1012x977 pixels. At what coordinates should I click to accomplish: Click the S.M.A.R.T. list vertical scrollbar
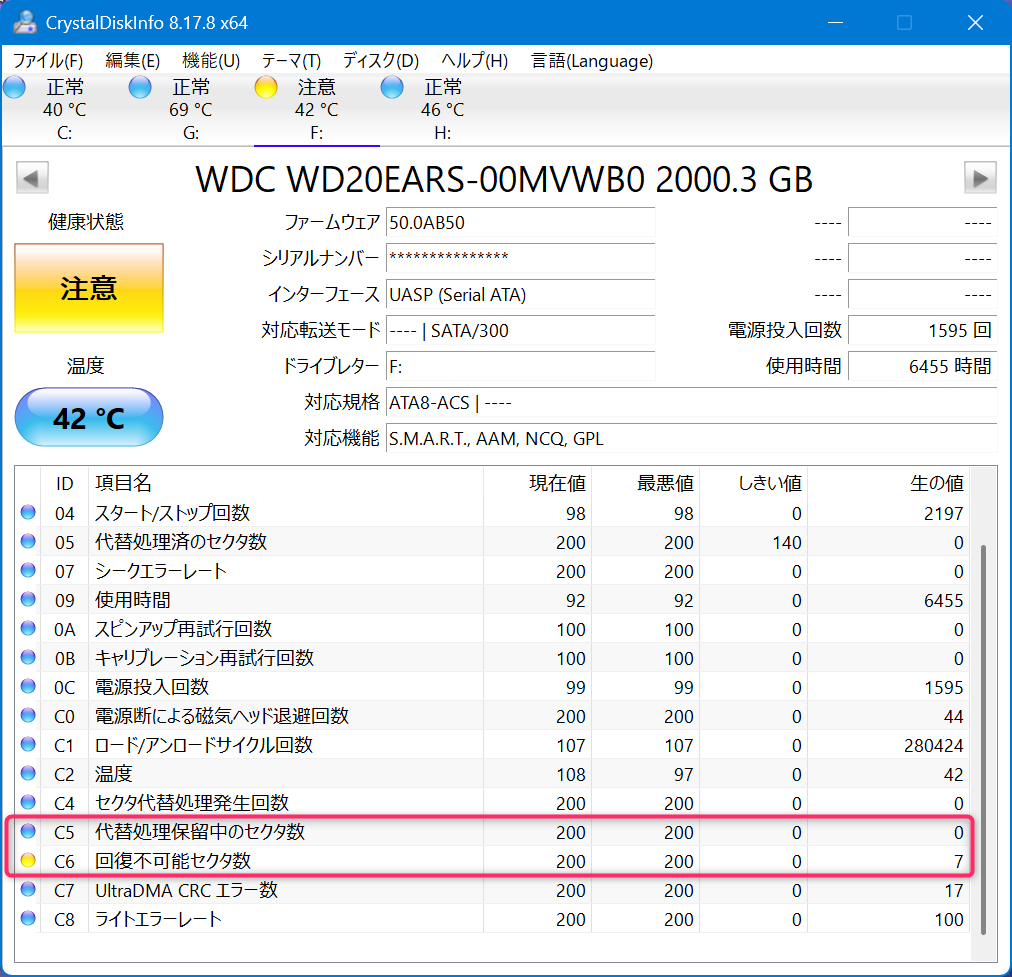984,740
